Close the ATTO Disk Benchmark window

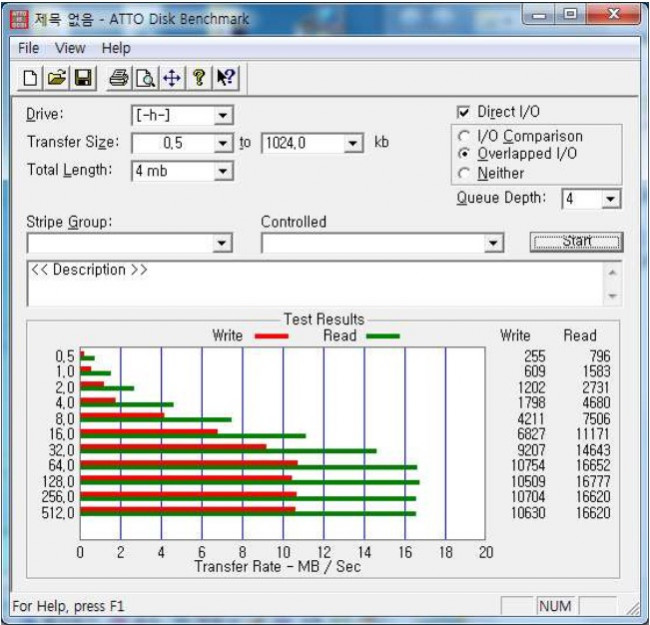614,15
